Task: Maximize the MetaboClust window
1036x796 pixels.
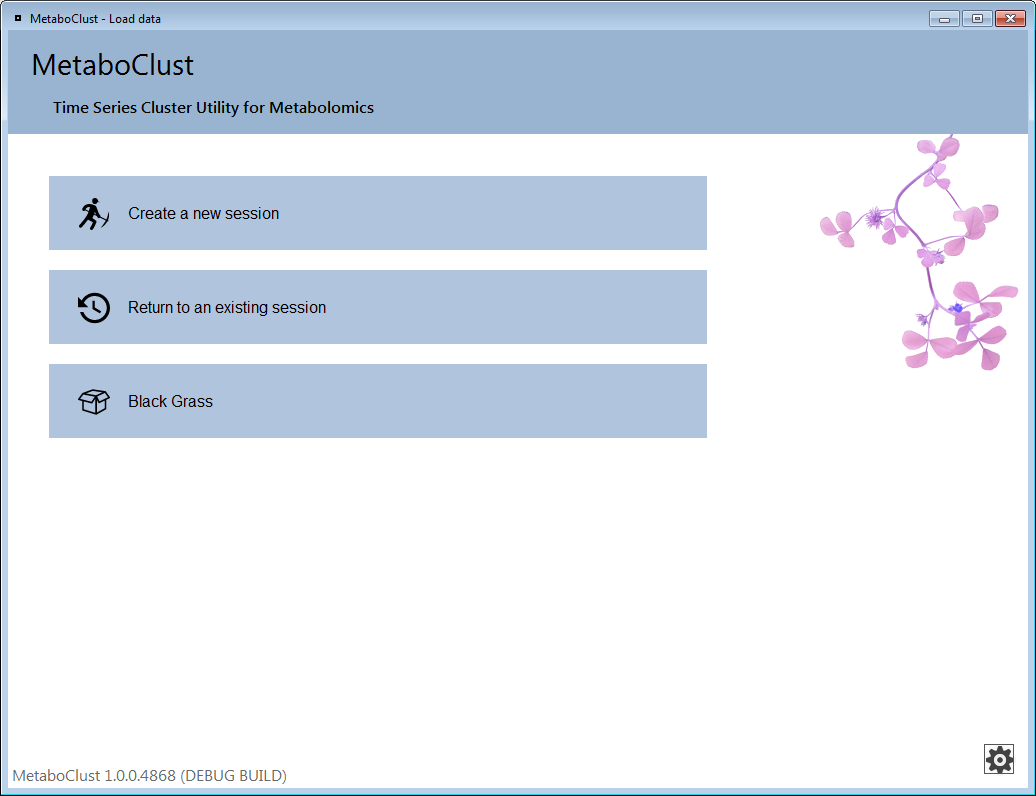Action: point(977,18)
